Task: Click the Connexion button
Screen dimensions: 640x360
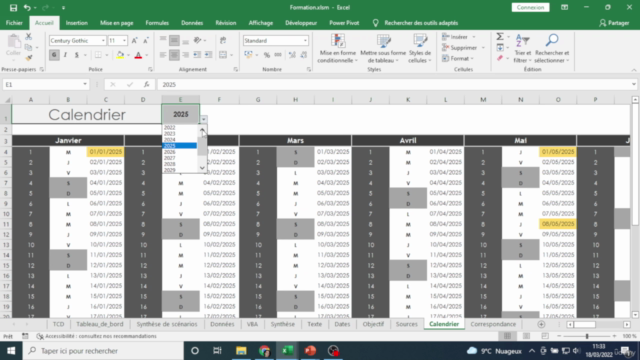Action: [x=530, y=7]
